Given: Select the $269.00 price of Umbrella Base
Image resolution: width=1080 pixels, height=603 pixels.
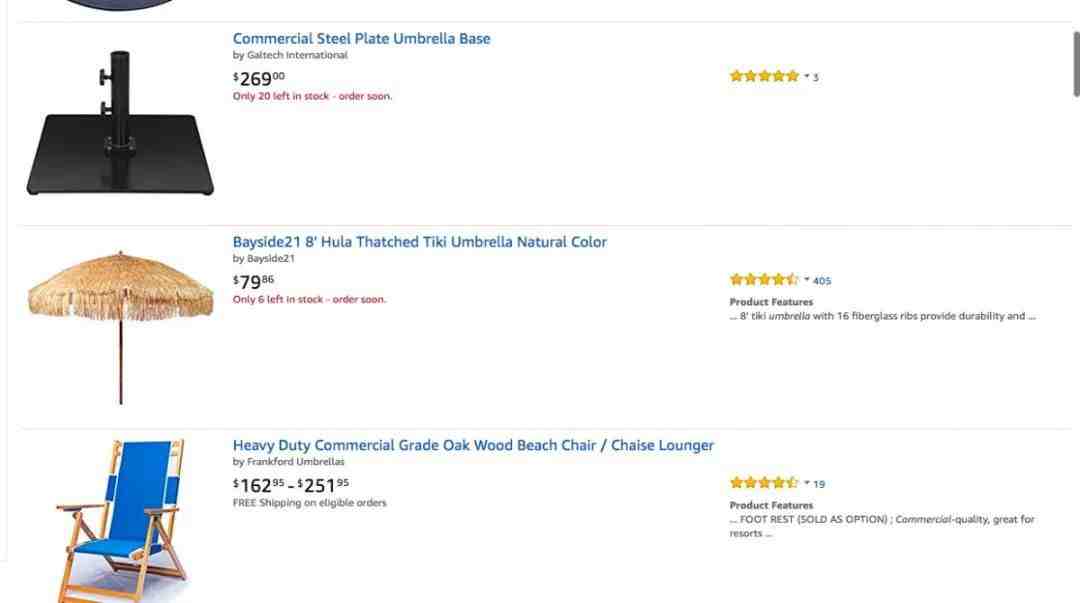Looking at the screenshot, I should 258,79.
